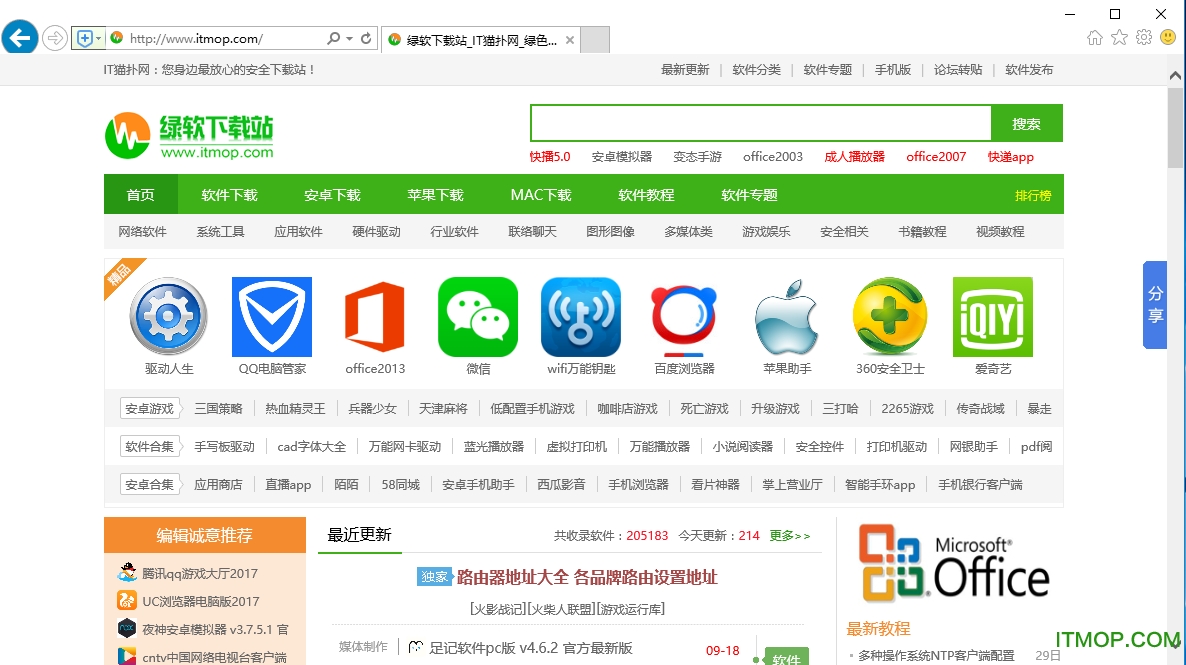Viewport: 1186px width, 665px height.
Task: Open the 排行榜 ranking link
Action: (x=1032, y=195)
